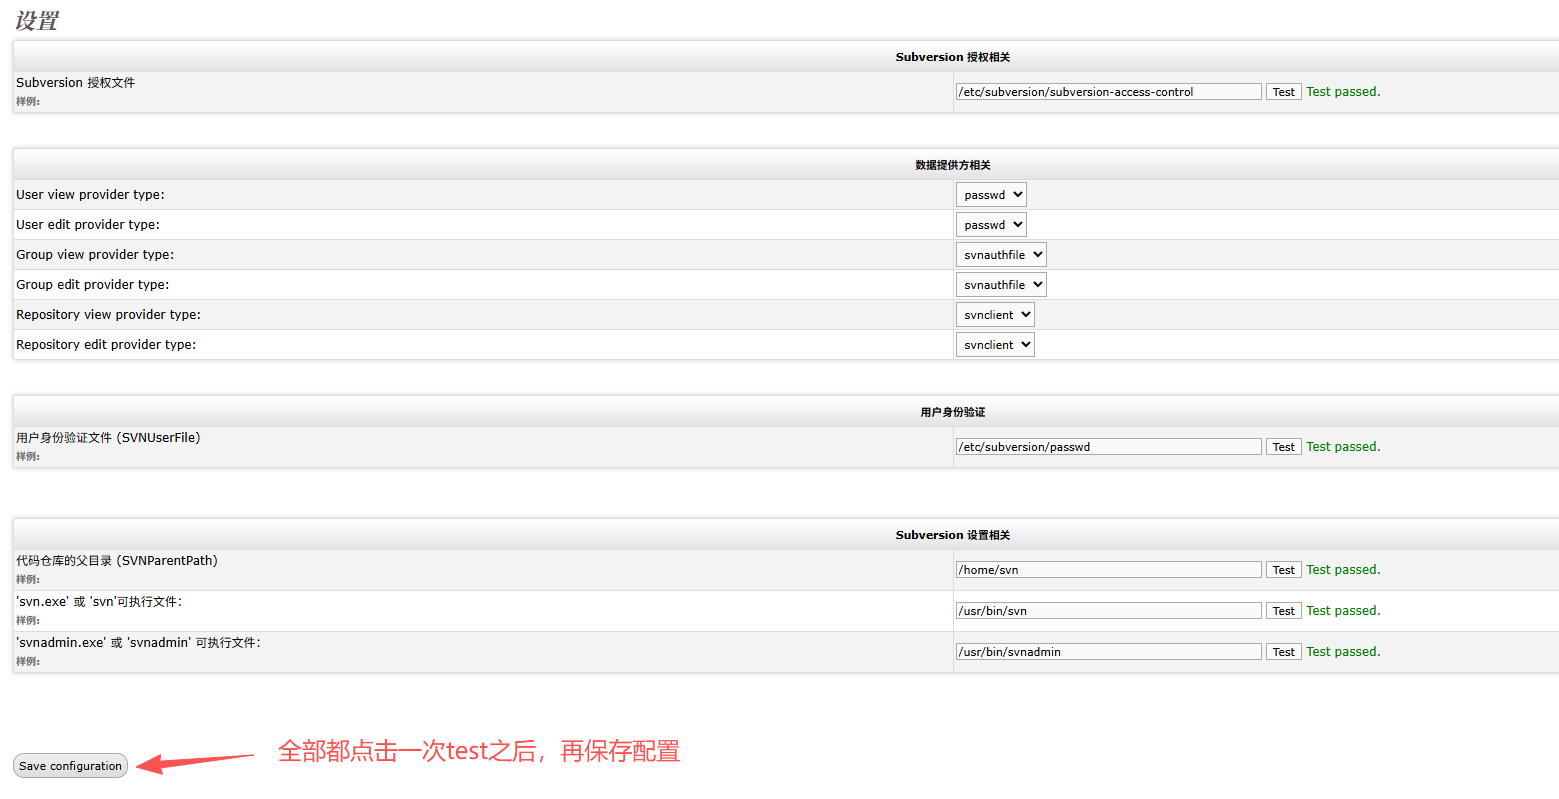Image resolution: width=1559 pixels, height=799 pixels.
Task: Click Test next to the SVNUserFile field
Action: coord(1283,446)
